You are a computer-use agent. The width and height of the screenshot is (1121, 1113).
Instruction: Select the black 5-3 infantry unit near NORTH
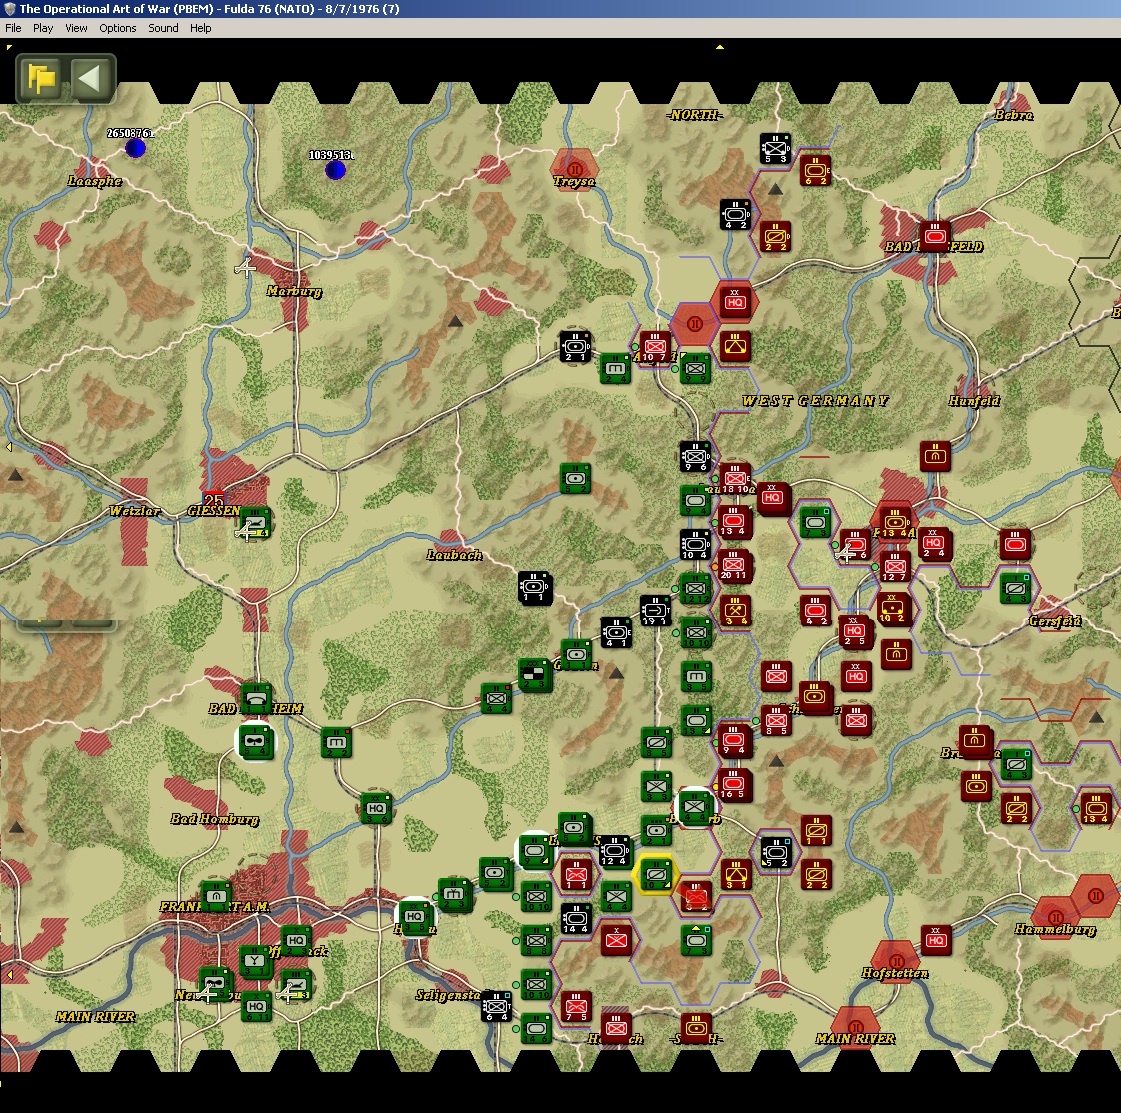tap(775, 149)
